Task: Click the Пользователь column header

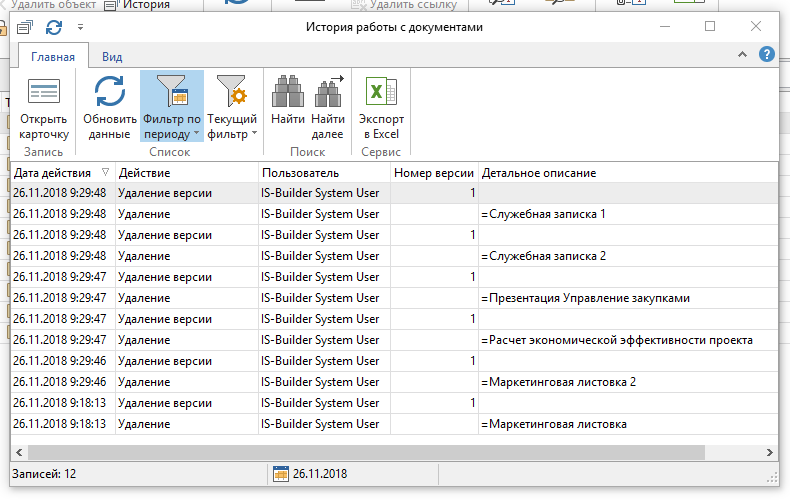Action: click(324, 173)
